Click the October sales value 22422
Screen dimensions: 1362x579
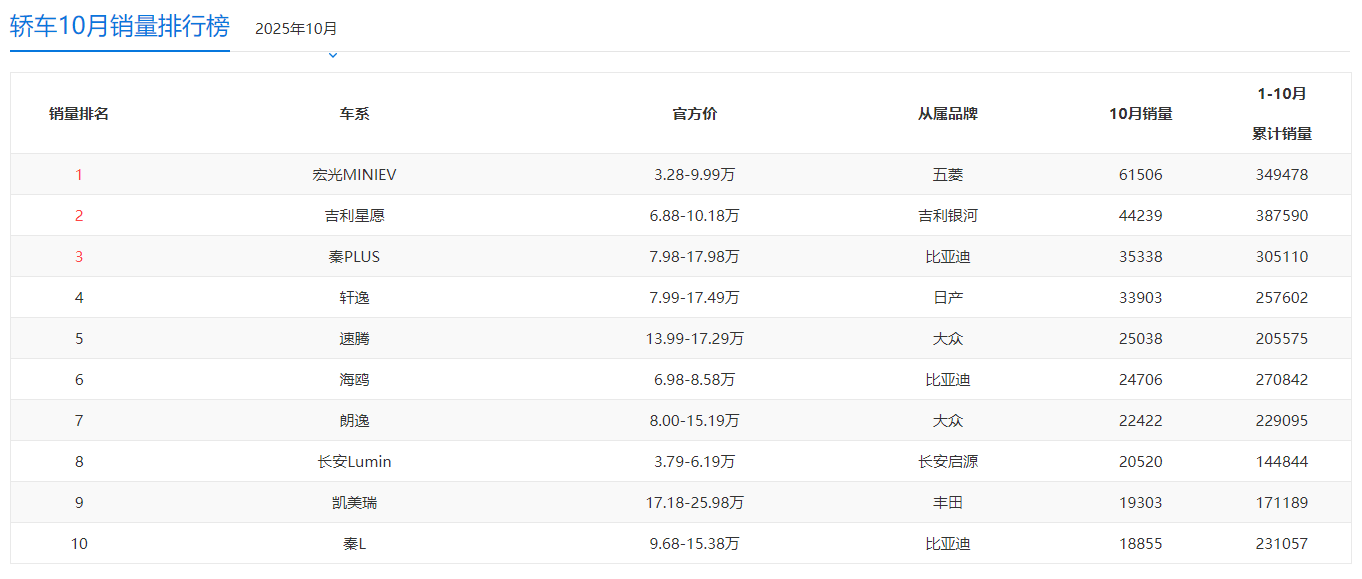(1141, 421)
